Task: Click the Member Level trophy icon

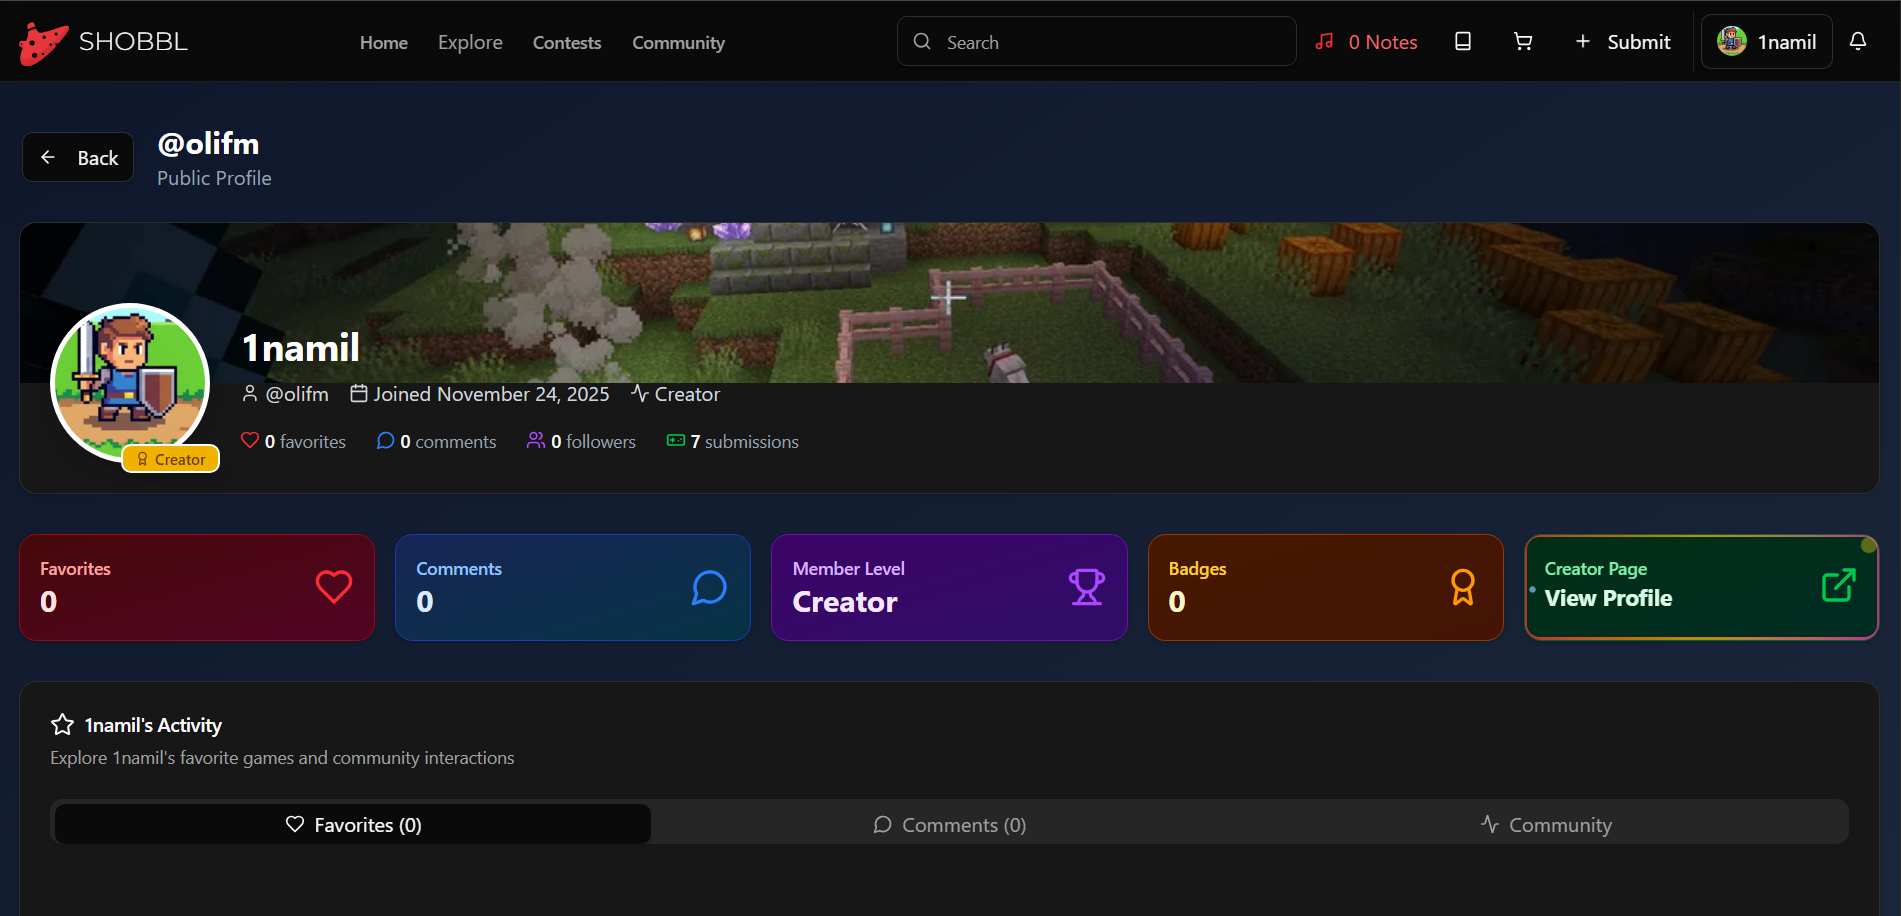Action: (x=1087, y=588)
